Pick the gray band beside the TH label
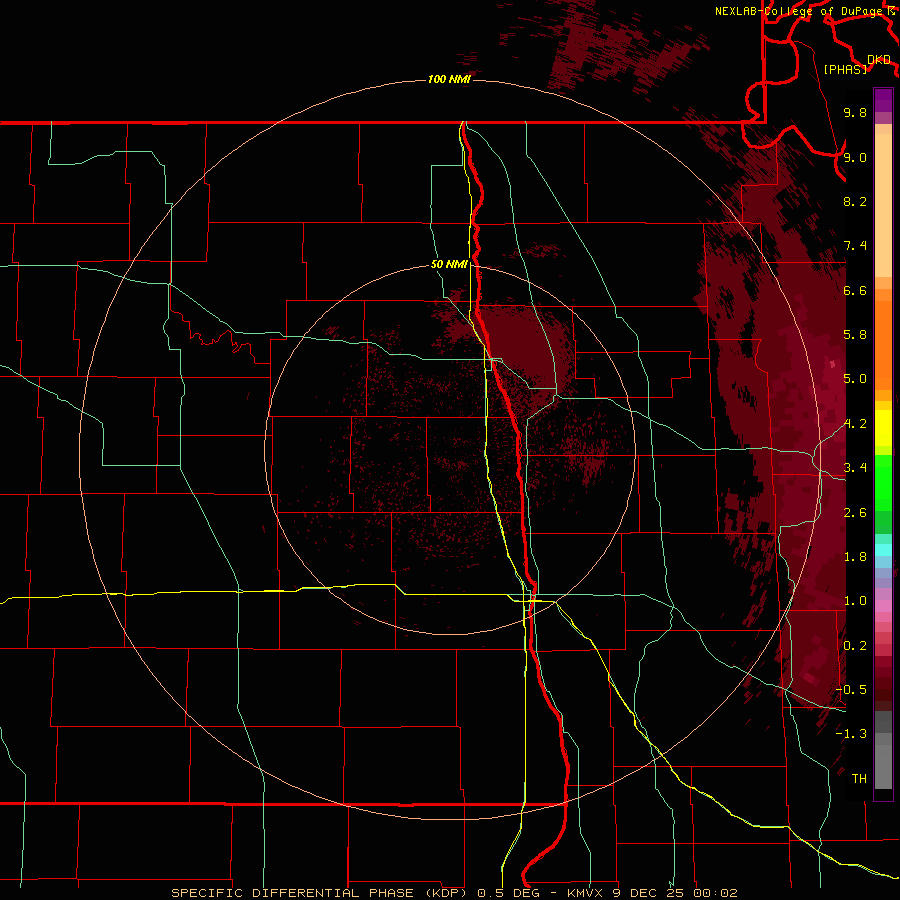Image resolution: width=900 pixels, height=900 pixels. pyautogui.click(x=883, y=769)
